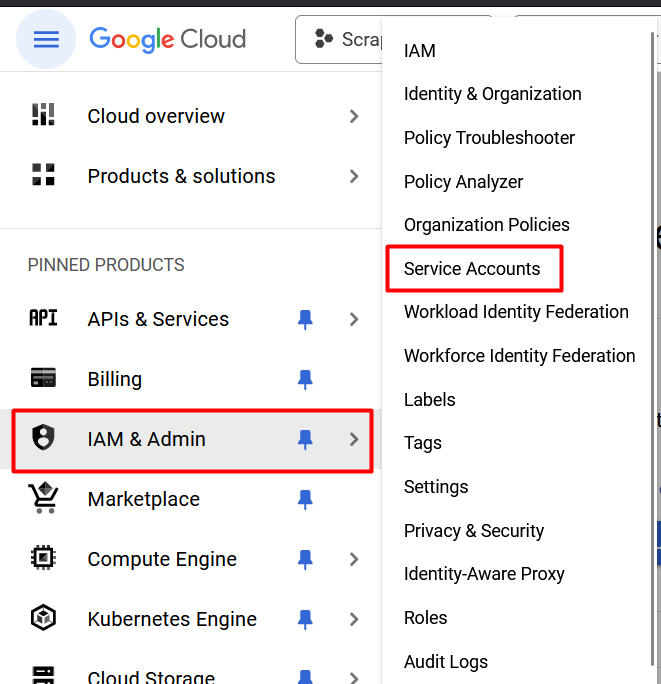Click the Products & solutions label
This screenshot has height=684, width=661.
pyautogui.click(x=182, y=176)
